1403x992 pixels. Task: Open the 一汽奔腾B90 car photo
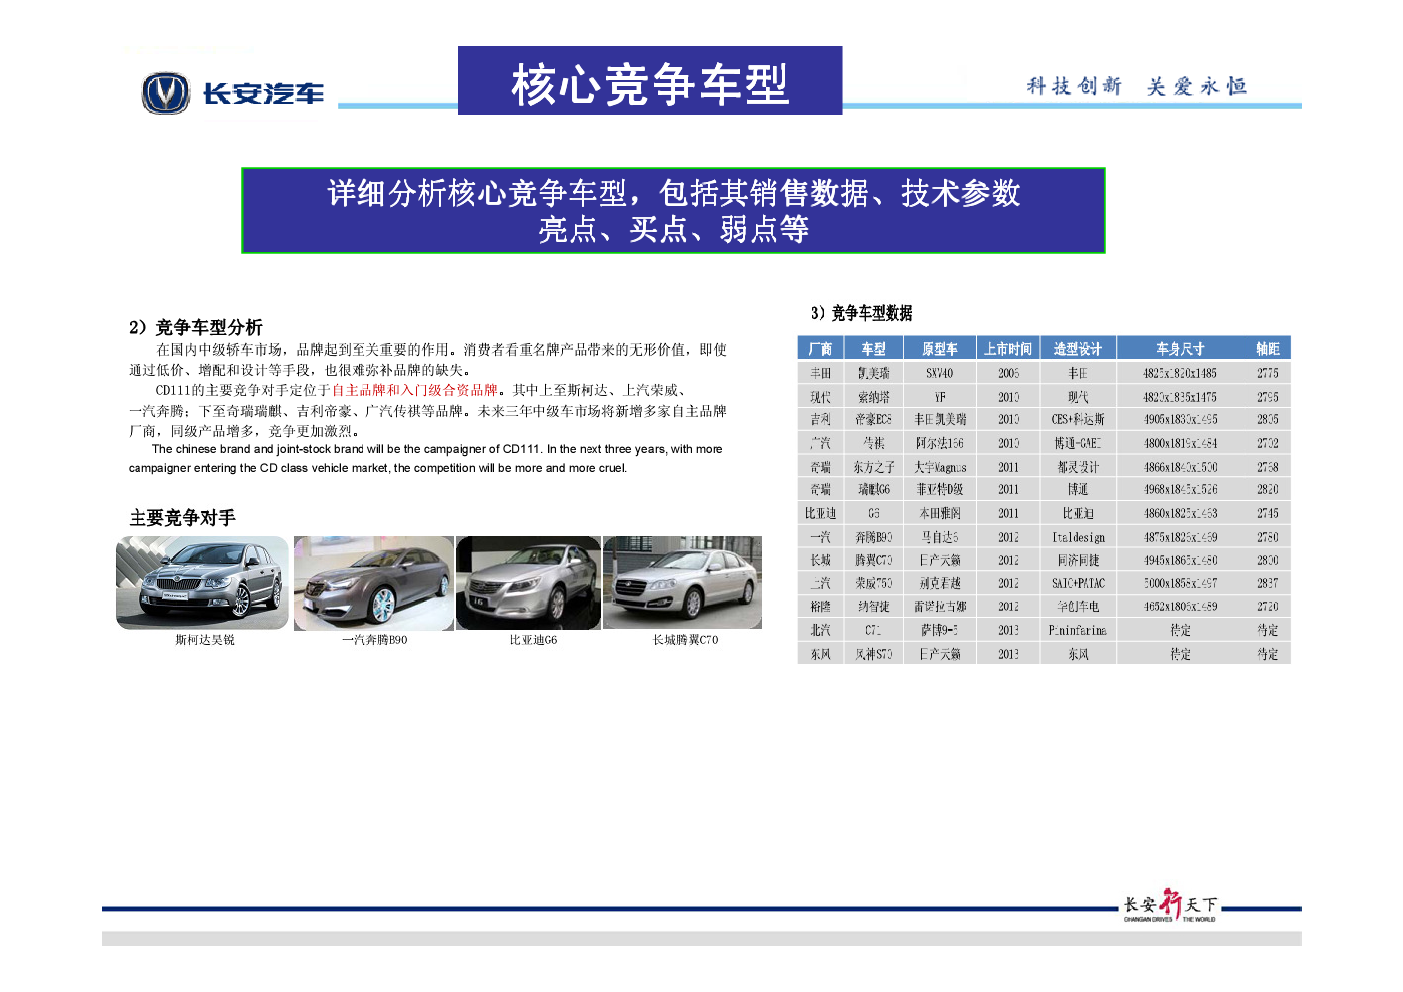coord(374,583)
